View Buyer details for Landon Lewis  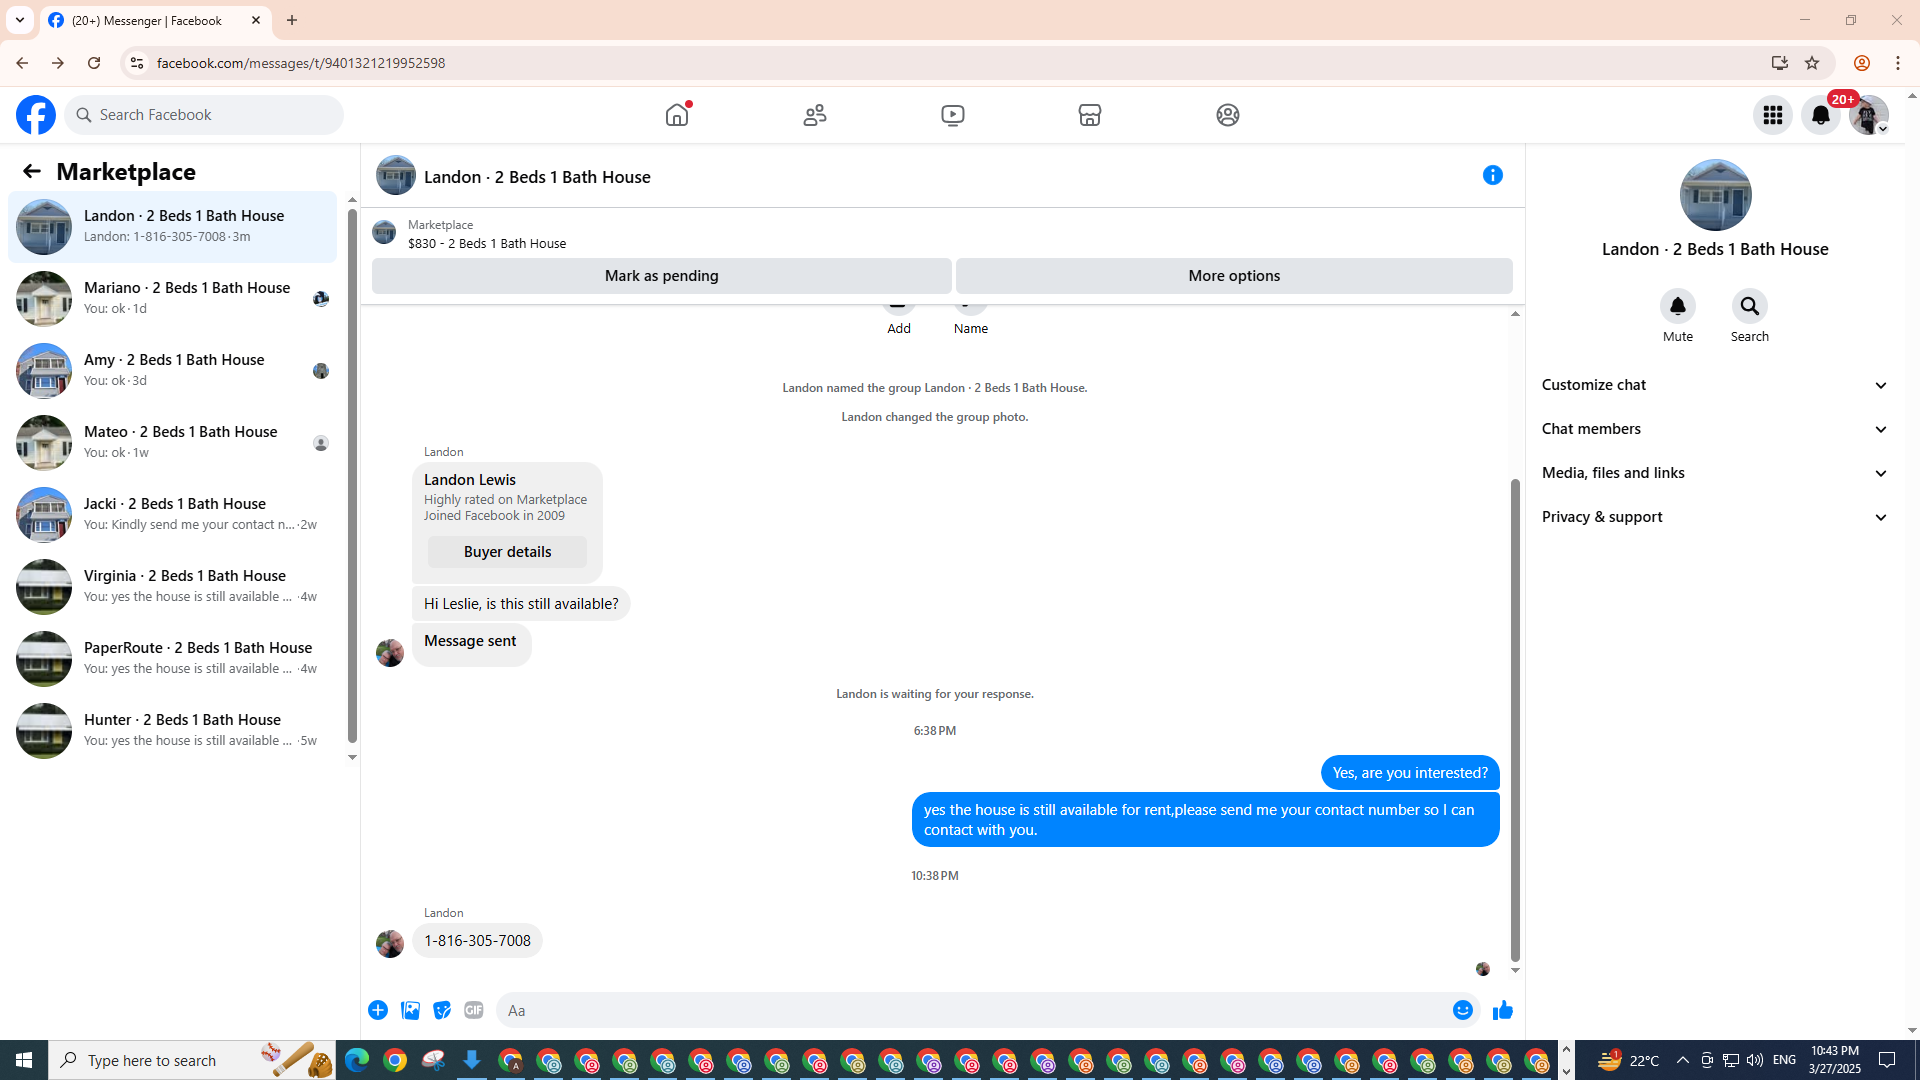tap(507, 552)
